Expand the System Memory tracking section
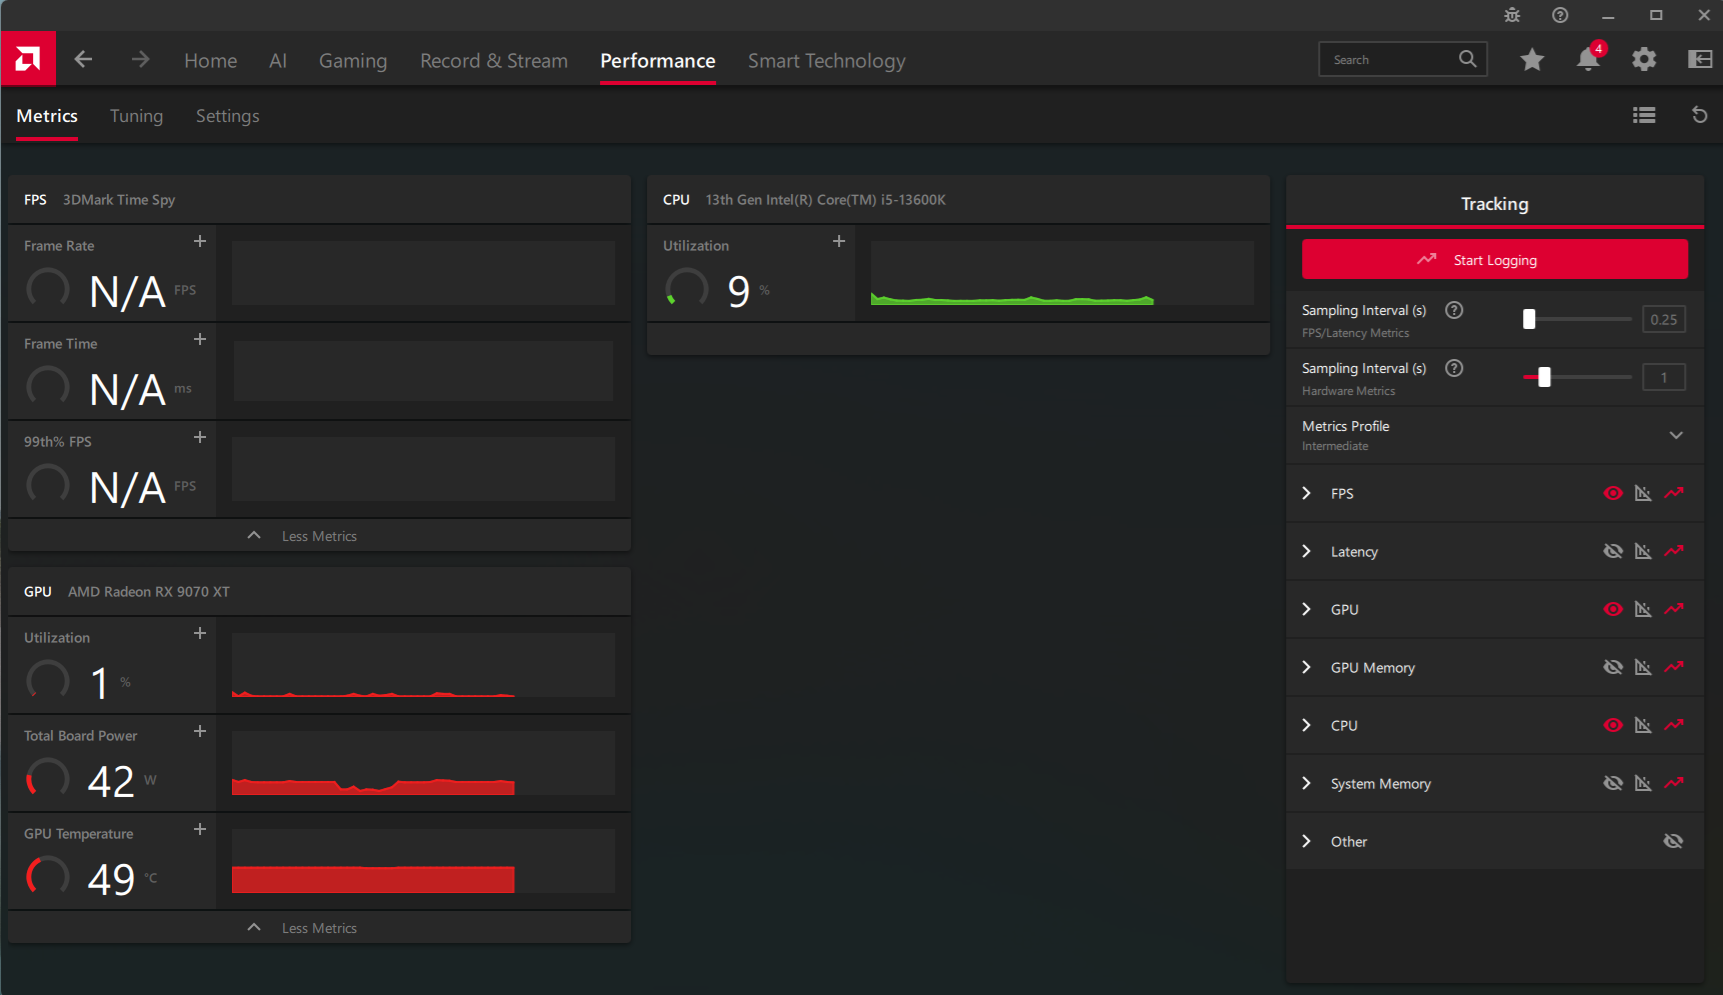The height and width of the screenshot is (995, 1723). pos(1306,783)
